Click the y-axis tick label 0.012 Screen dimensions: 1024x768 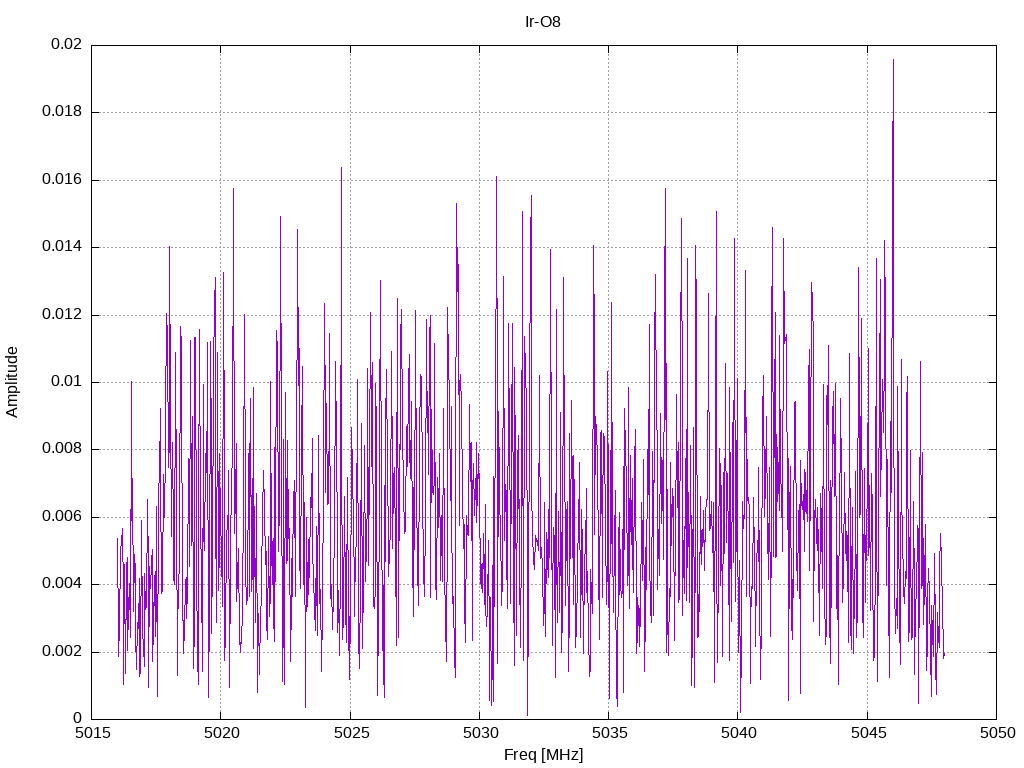(x=62, y=315)
